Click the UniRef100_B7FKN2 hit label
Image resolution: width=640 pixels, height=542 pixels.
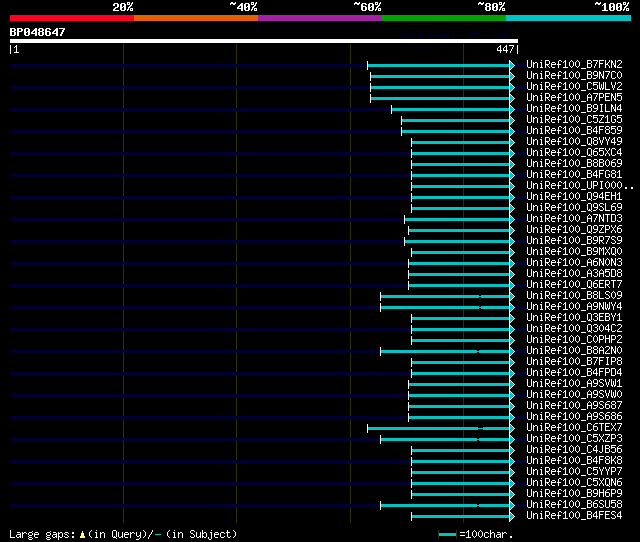click(574, 64)
